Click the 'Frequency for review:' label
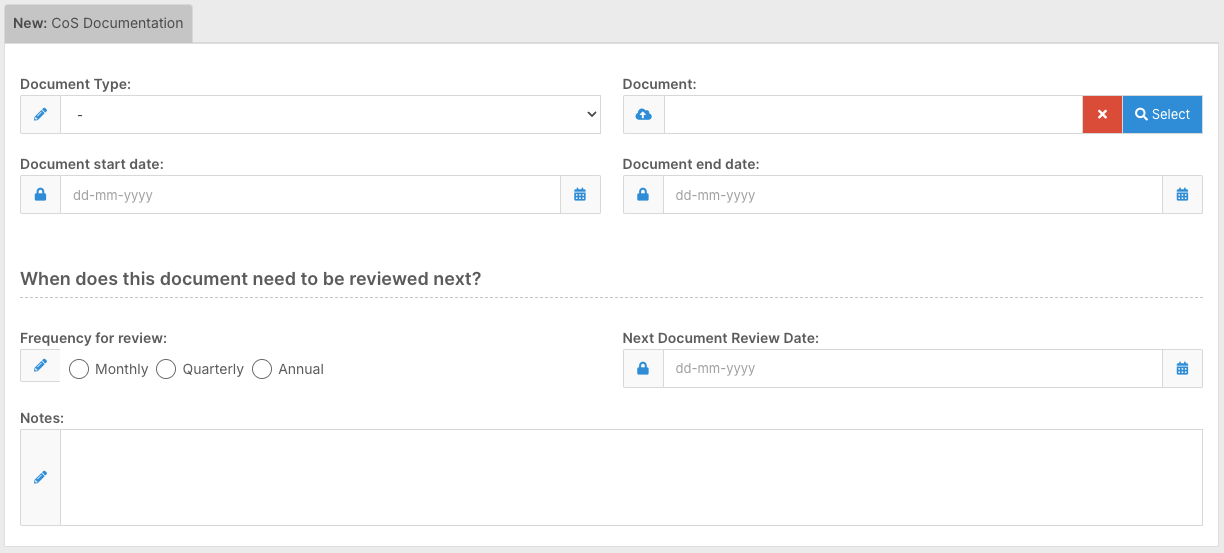This screenshot has width=1224, height=553. tap(93, 338)
